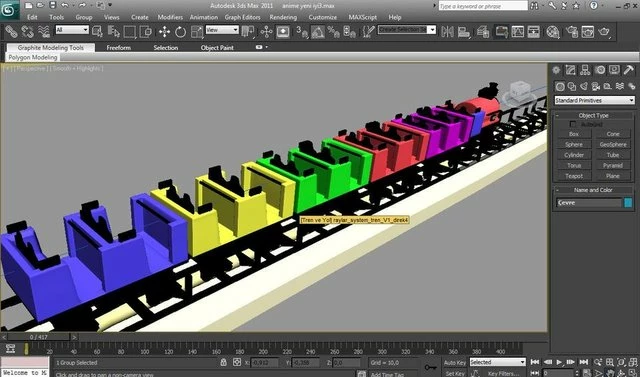
Task: Open the Hierarchy panel tab icon
Action: pos(585,70)
